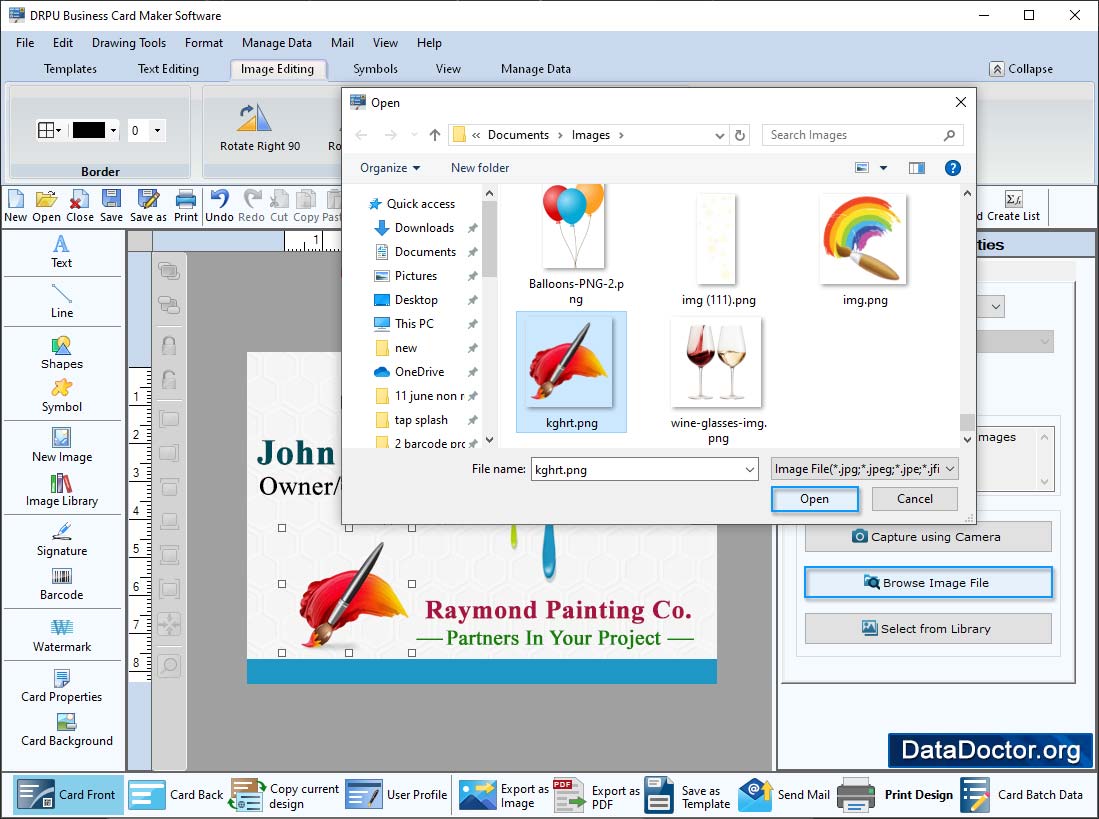
Task: Click the Open button in dialog
Action: pos(814,499)
